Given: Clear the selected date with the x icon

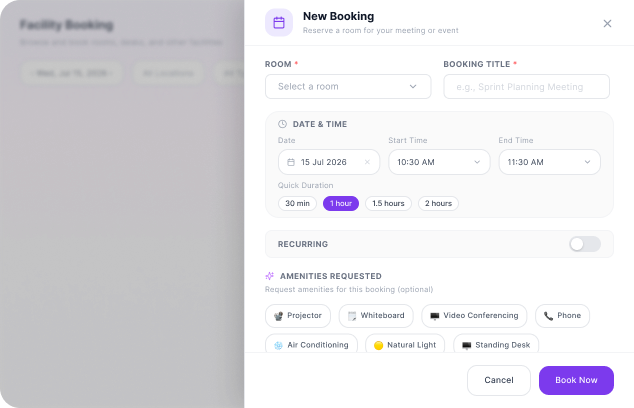Looking at the screenshot, I should pos(367,162).
